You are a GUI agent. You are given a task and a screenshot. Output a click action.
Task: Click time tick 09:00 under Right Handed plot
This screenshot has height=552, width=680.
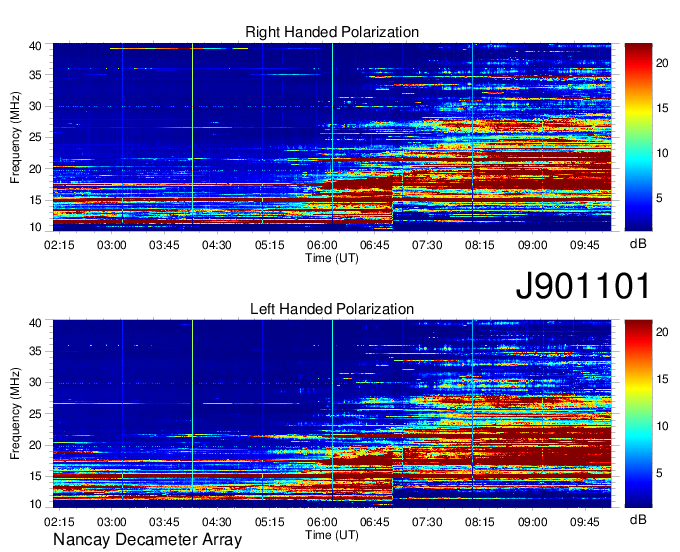point(533,245)
